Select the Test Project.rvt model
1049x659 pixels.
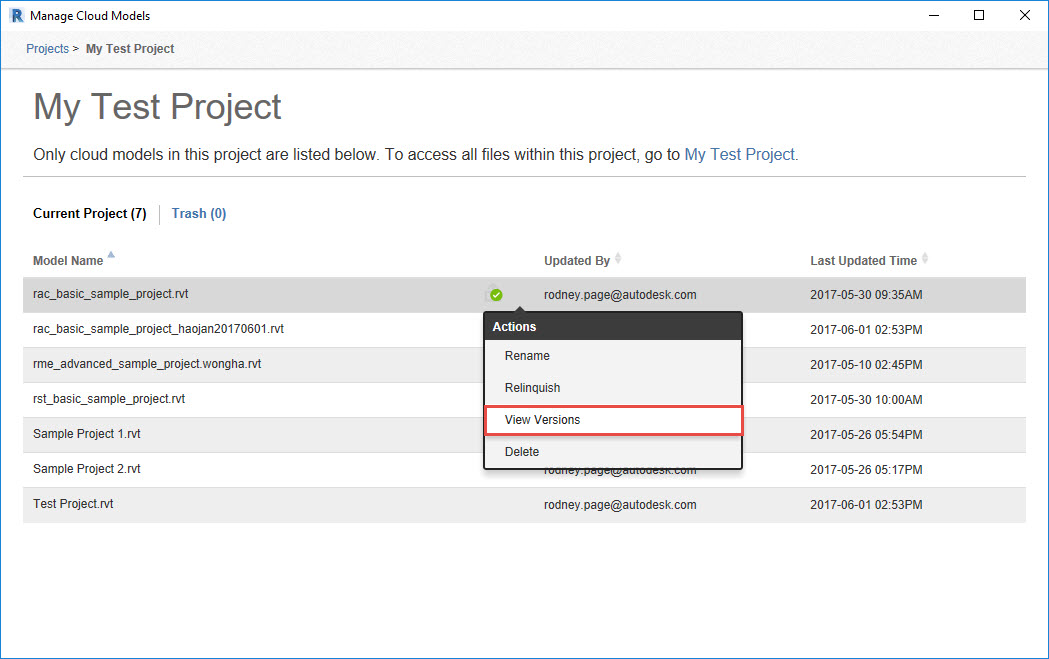point(73,504)
